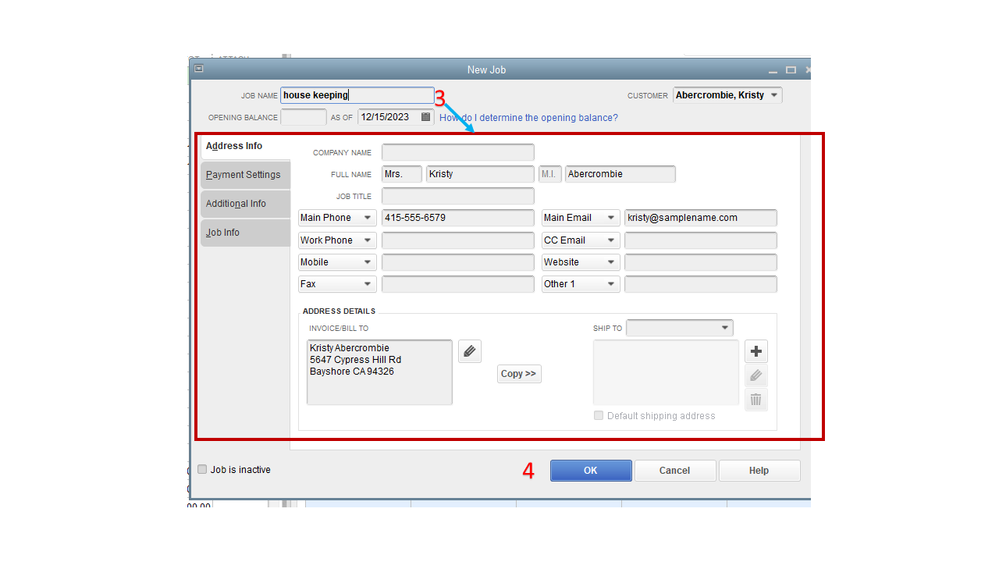This screenshot has height=562, width=999.
Task: Click the Mobile number input field
Action: 457,262
